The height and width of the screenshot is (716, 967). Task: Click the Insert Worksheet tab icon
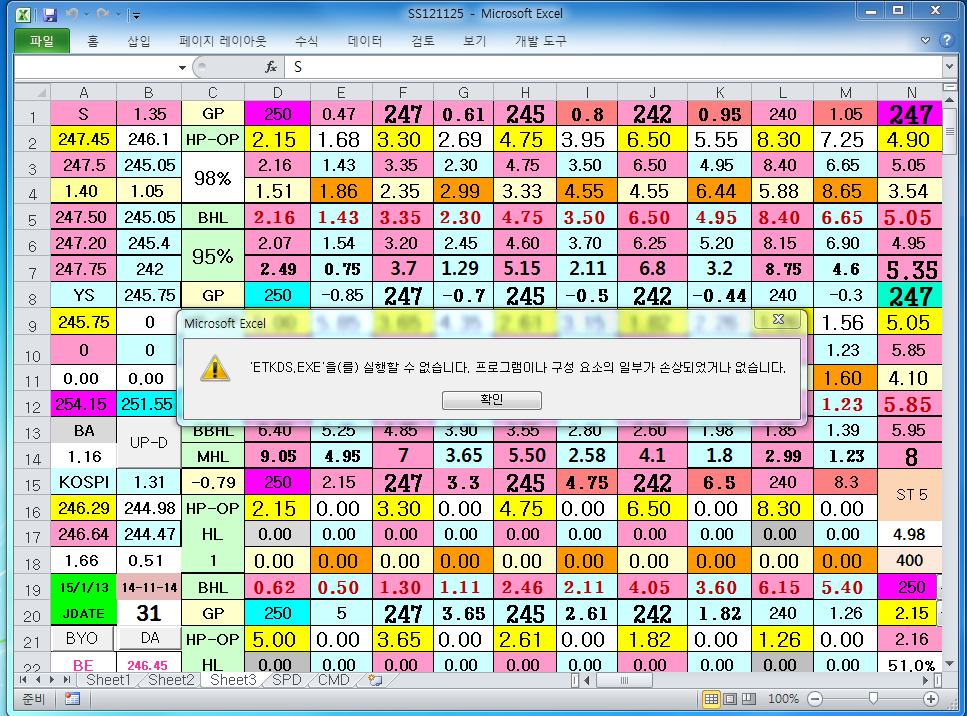tap(376, 680)
